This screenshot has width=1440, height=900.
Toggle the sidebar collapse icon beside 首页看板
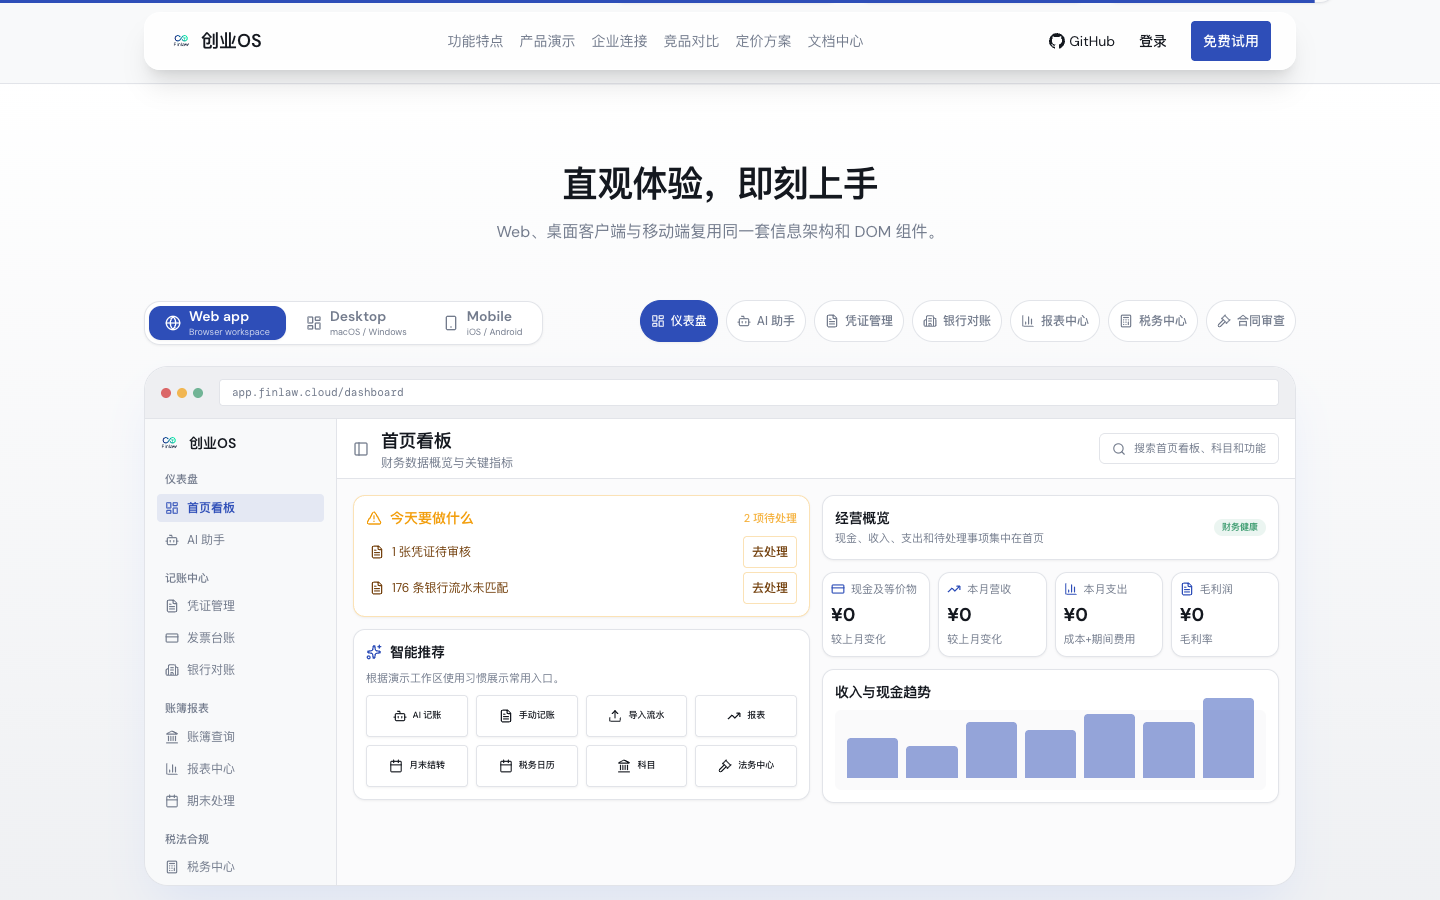(x=361, y=449)
